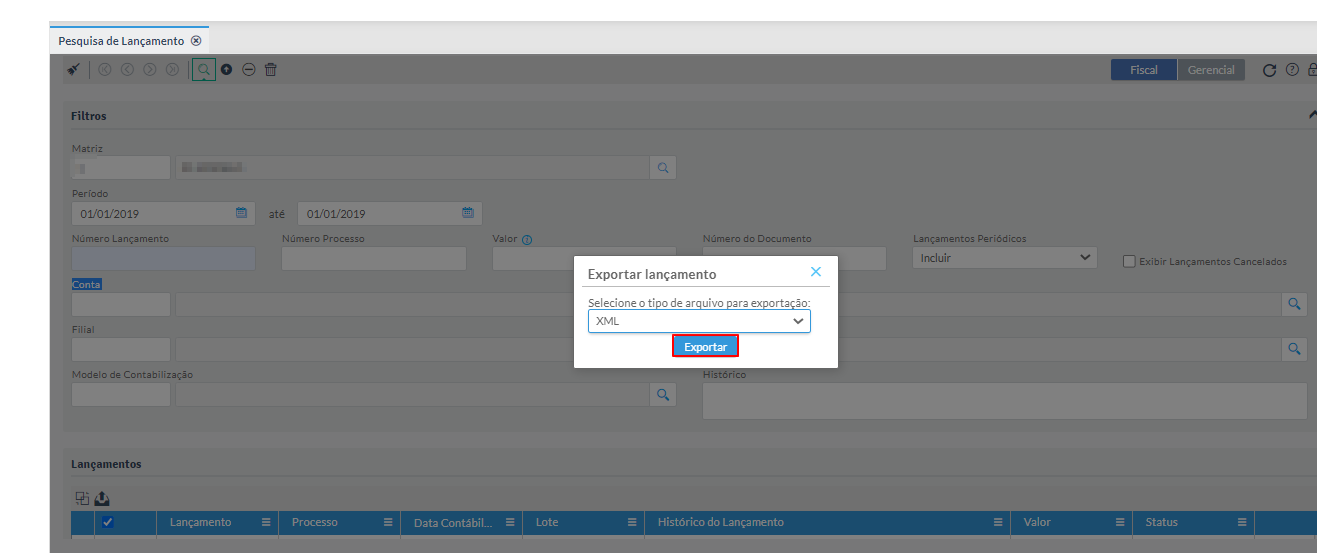Go to last record navigation arrow
1317x553 pixels.
point(172,70)
